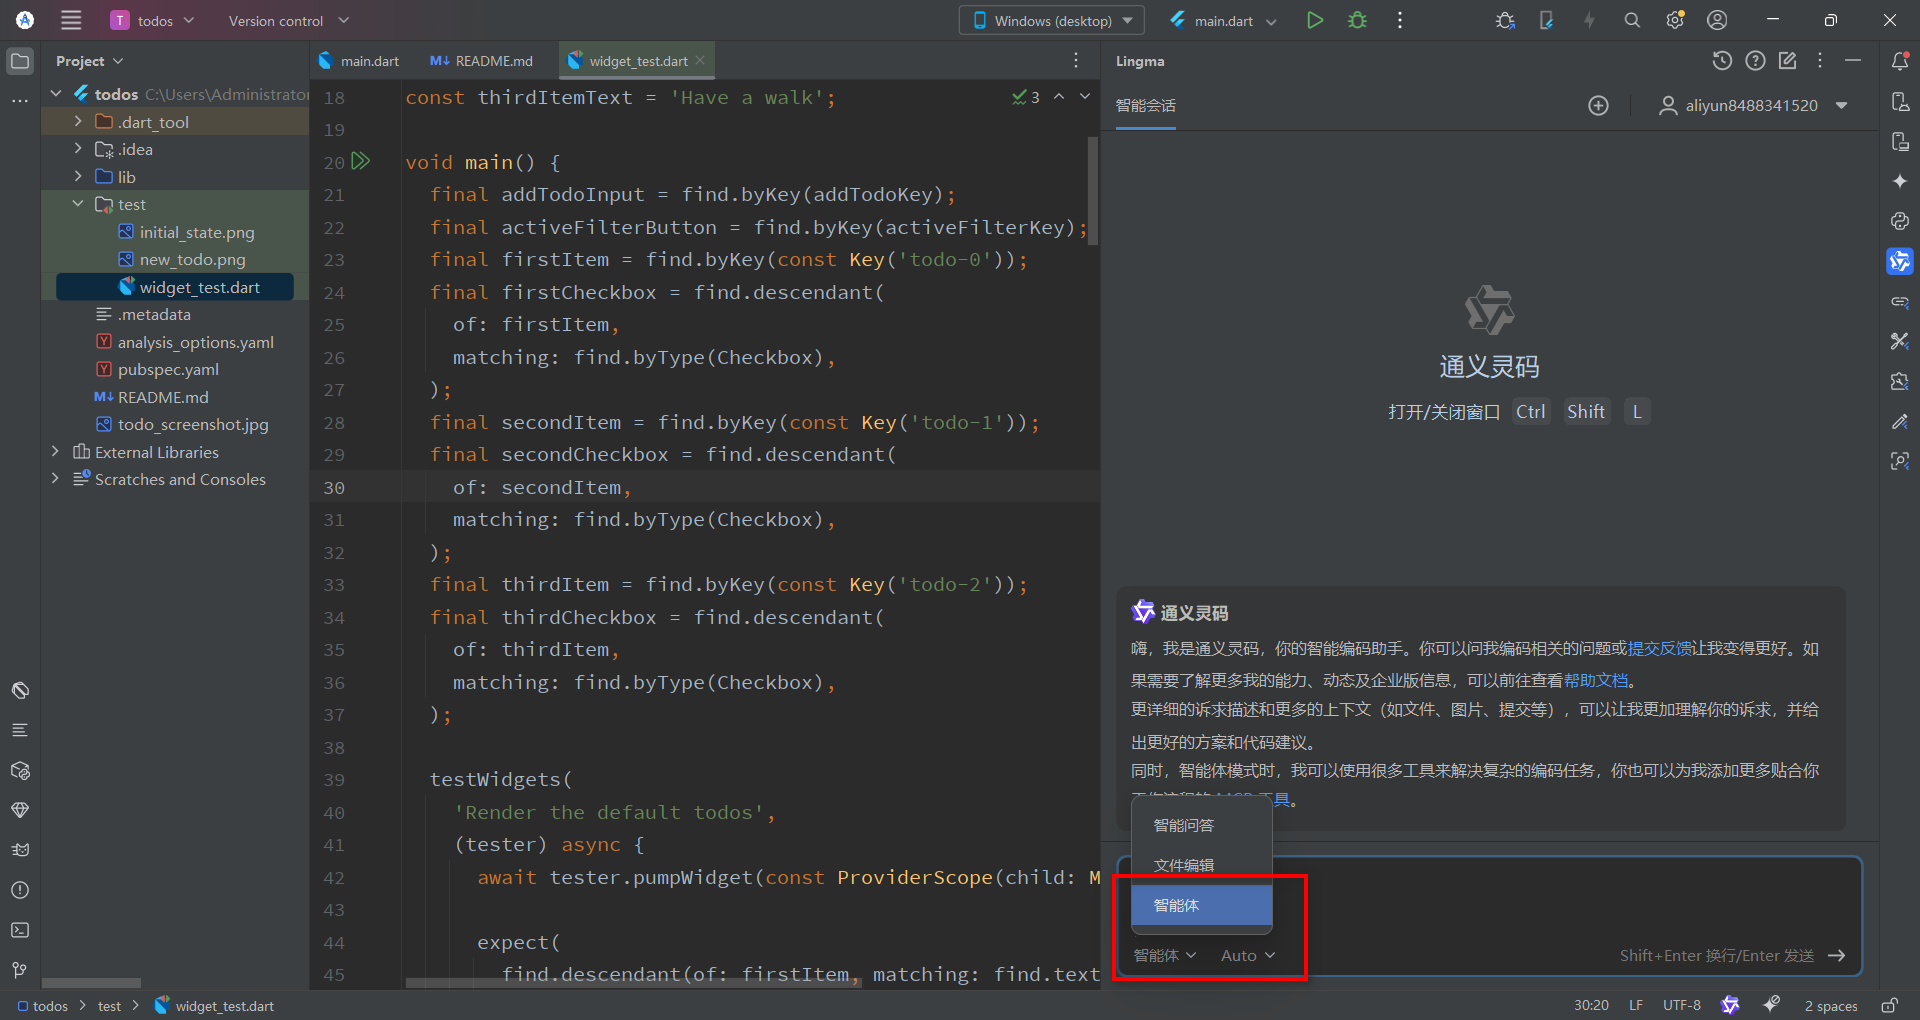1920x1020 pixels.
Task: Select 智能问答 mode from the popup
Action: point(1202,825)
